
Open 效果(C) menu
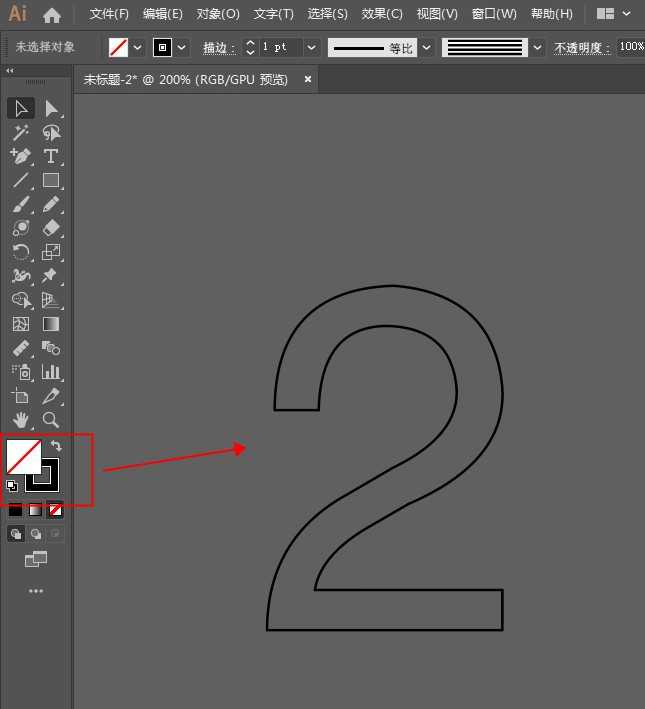pyautogui.click(x=382, y=14)
